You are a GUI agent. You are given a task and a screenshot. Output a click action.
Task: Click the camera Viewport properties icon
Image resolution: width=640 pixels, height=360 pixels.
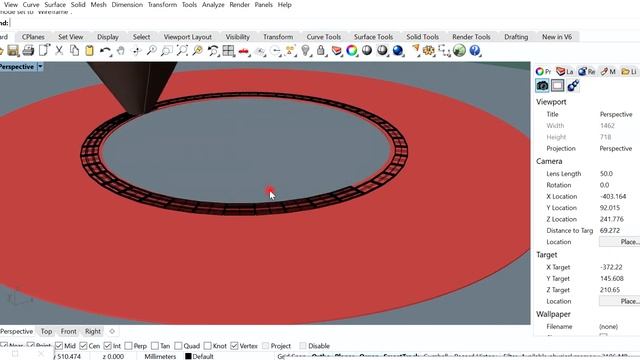[542, 85]
